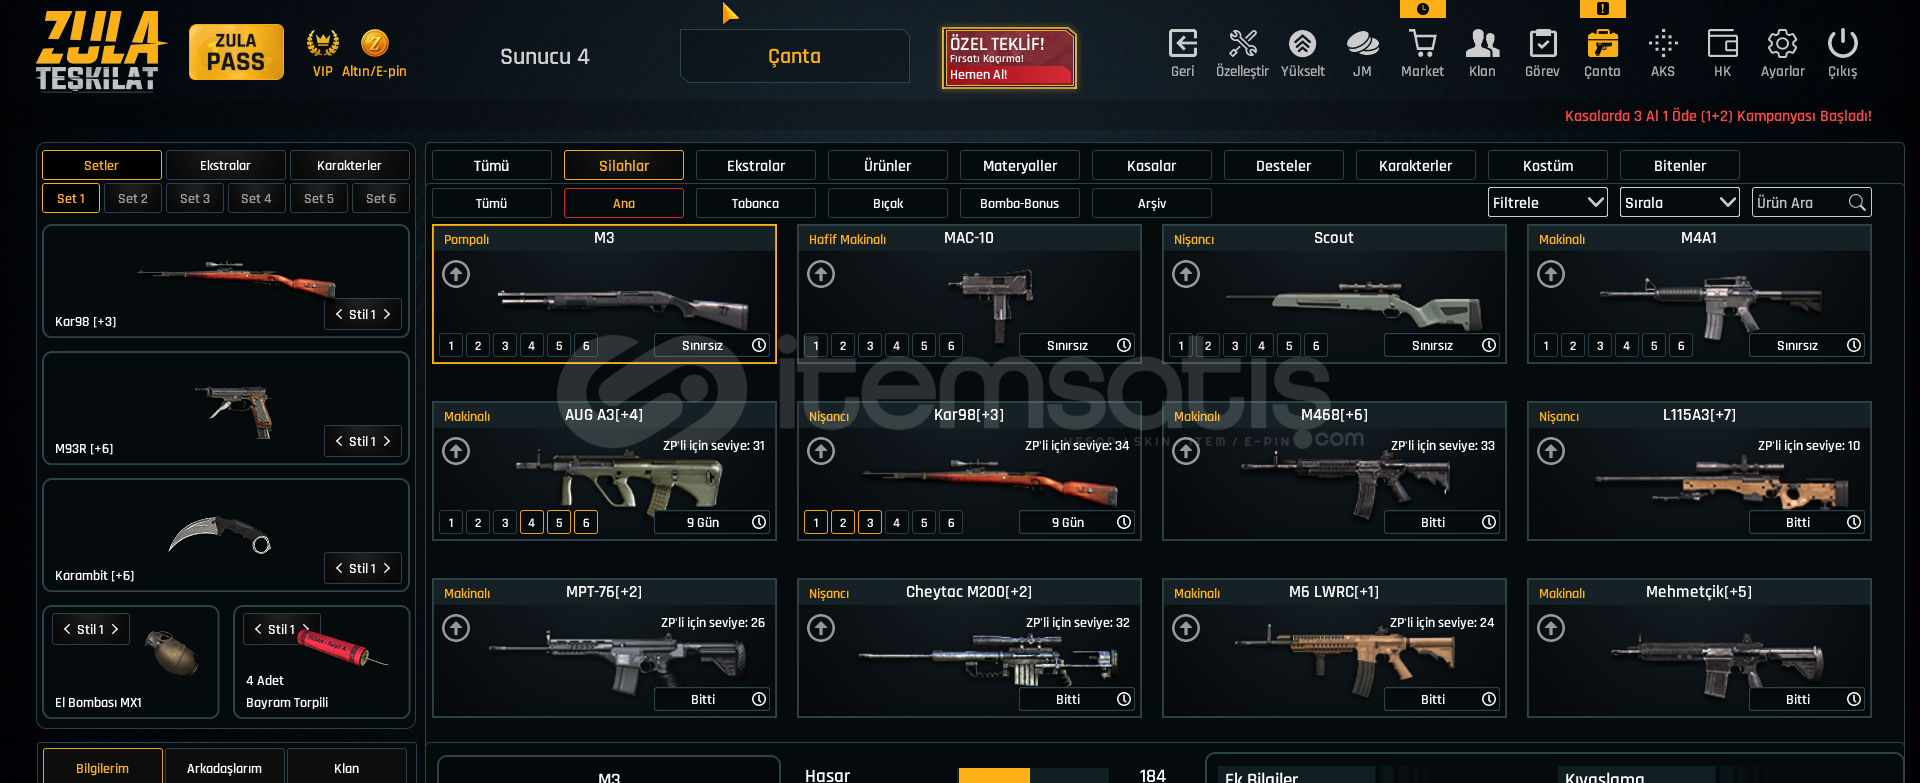
Task: Select next Stil for M93R [+6]
Action: (387, 441)
